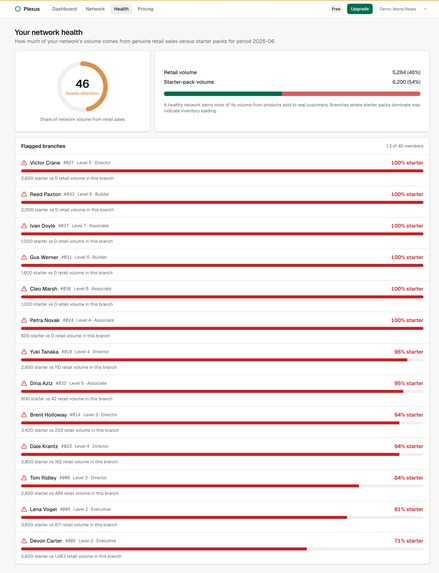Image resolution: width=439 pixels, height=573 pixels.
Task: Click Devon Carter's starter share bar
Action: (x=222, y=549)
